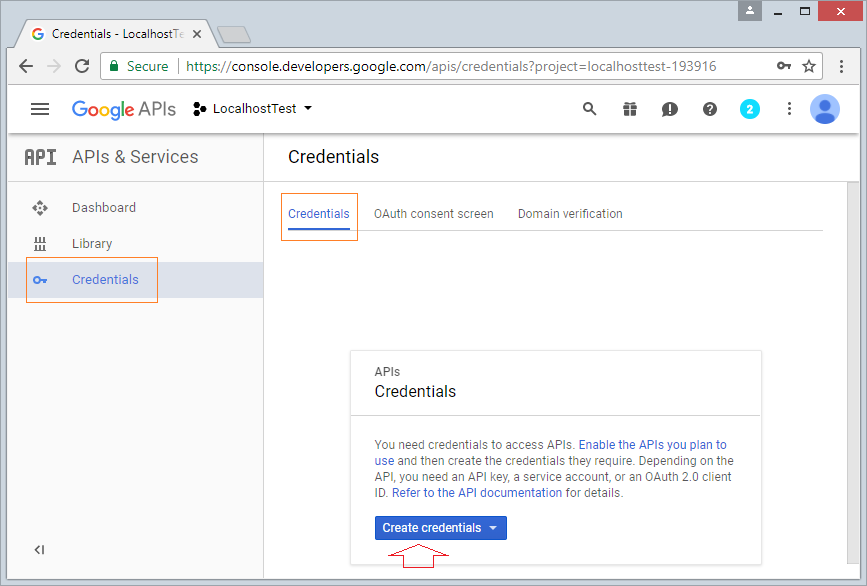The image size is (867, 586).
Task: Open the console three-dot settings menu
Action: (789, 109)
